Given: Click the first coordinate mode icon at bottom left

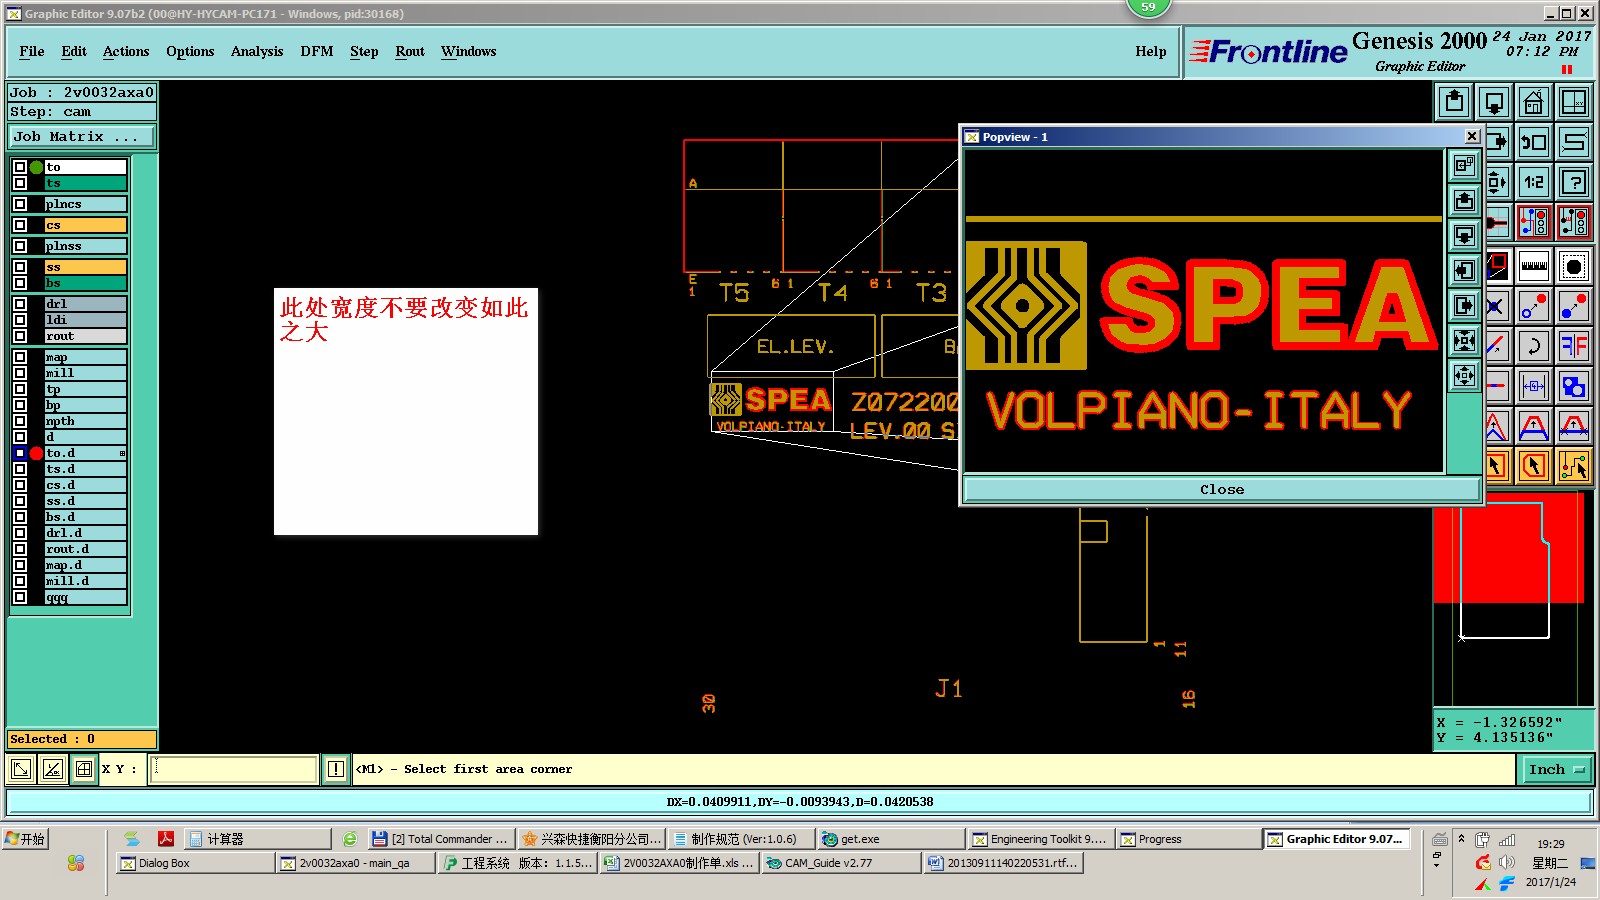Looking at the screenshot, I should click(x=21, y=769).
